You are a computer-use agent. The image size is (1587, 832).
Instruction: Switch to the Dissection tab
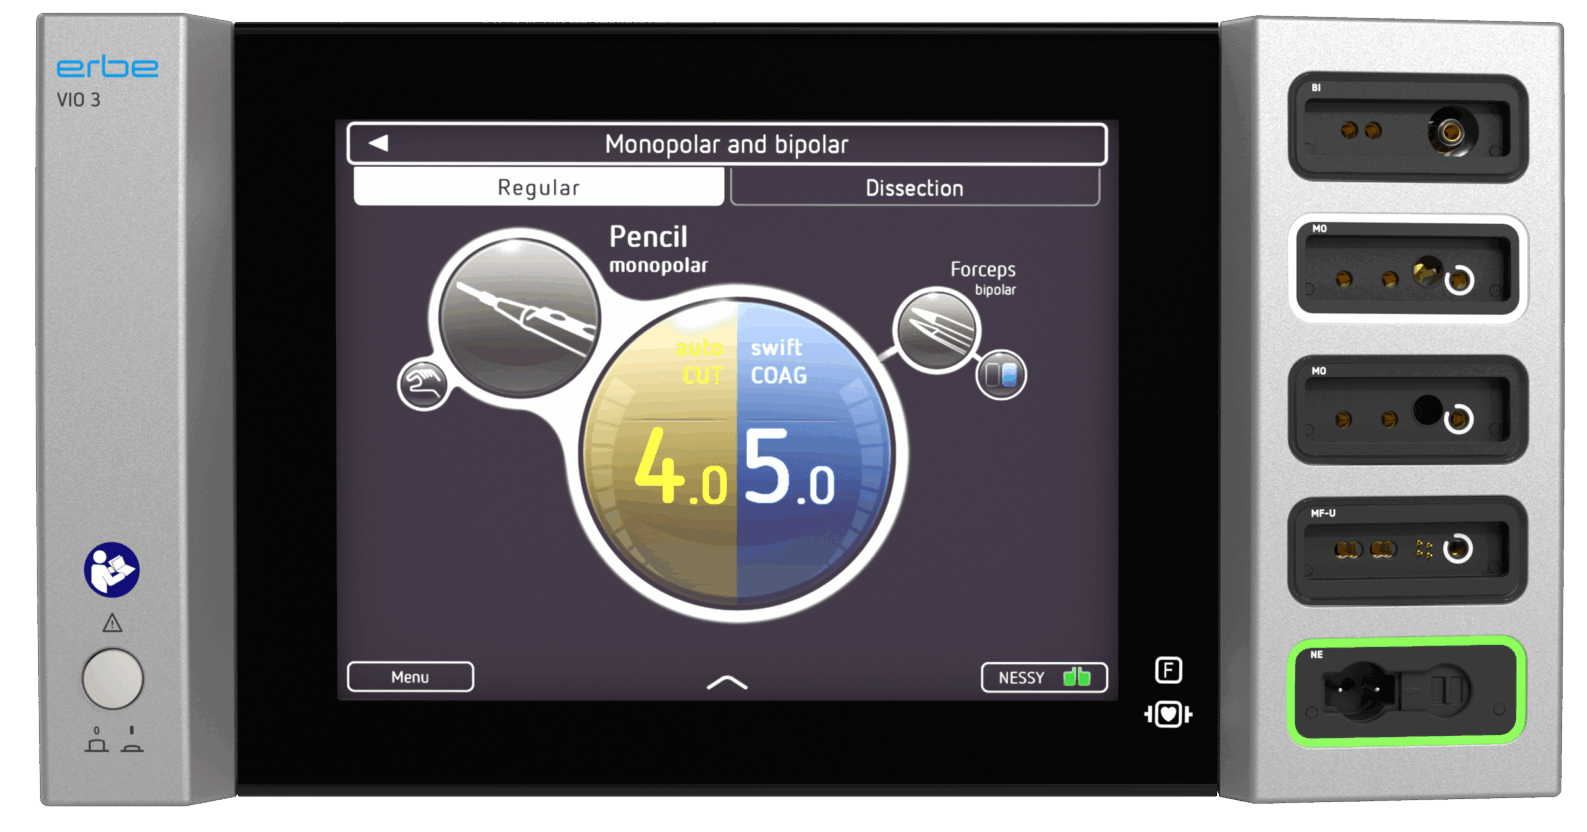(914, 188)
